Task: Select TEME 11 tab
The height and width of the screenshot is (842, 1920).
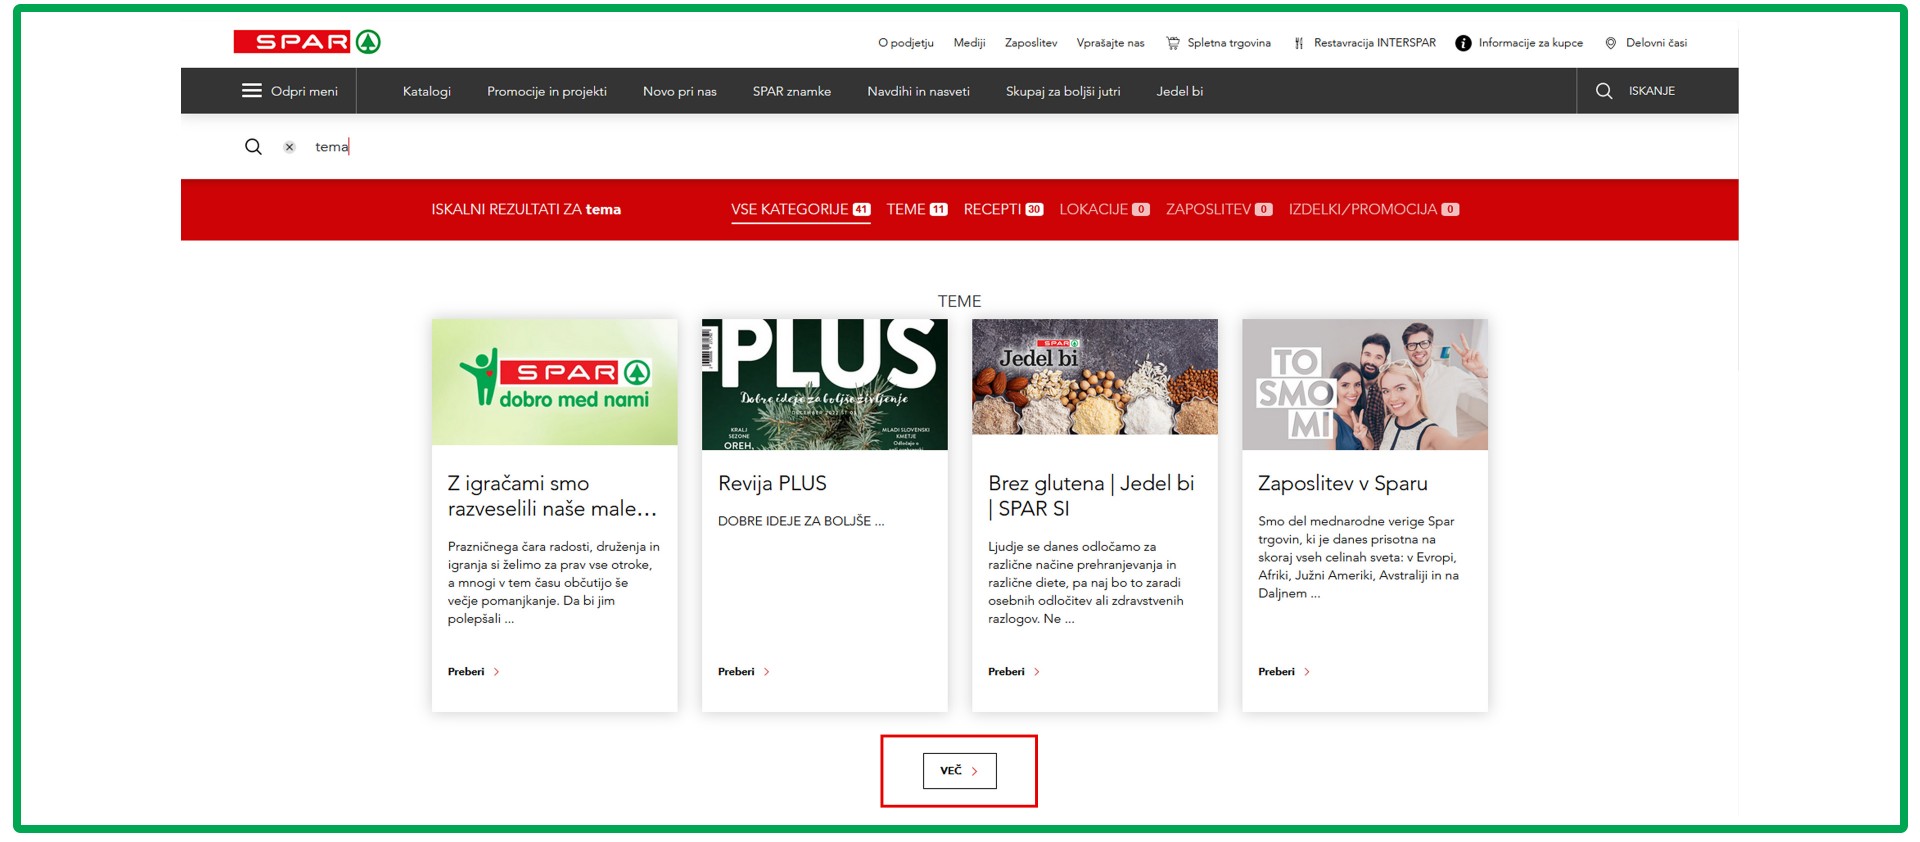Action: [917, 209]
